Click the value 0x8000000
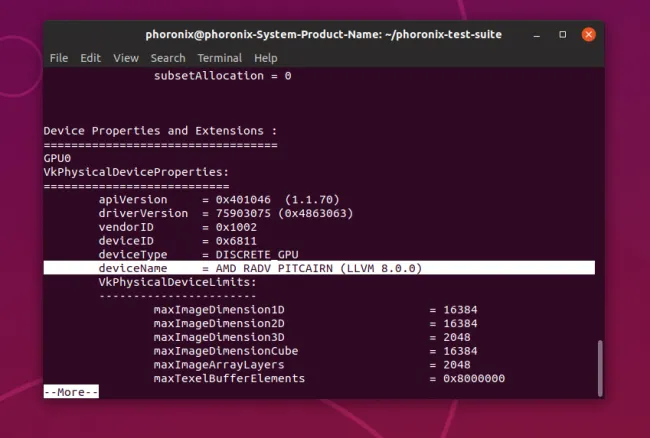 coord(474,378)
